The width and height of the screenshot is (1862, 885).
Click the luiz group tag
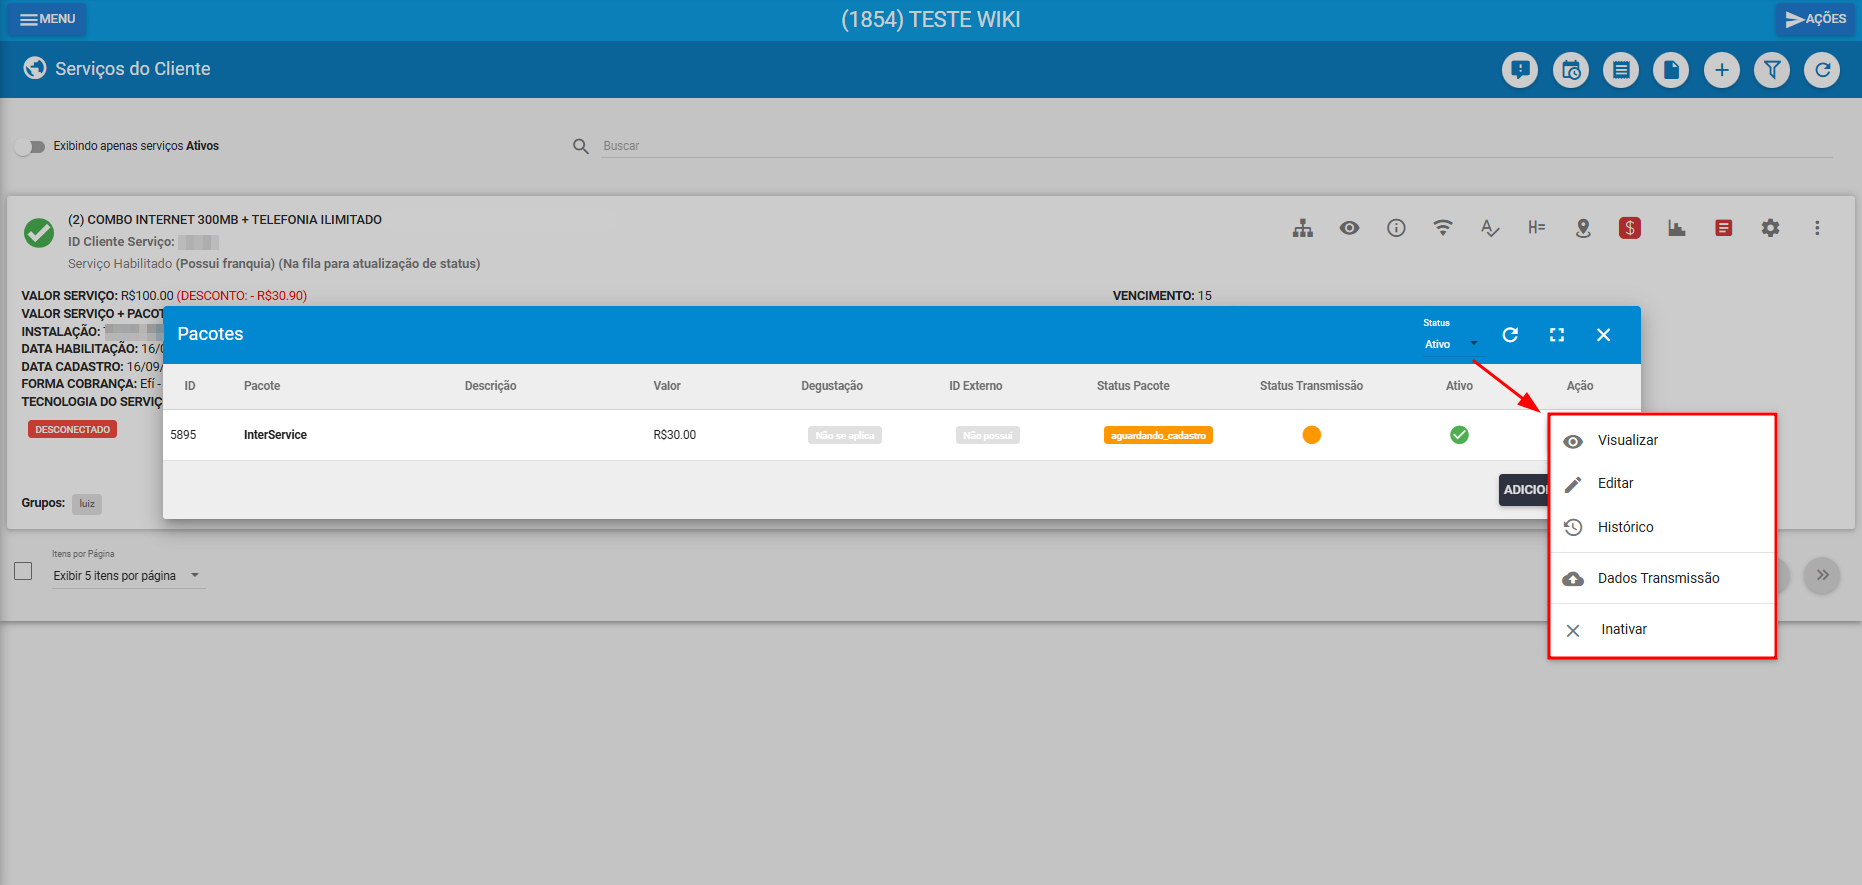[87, 504]
